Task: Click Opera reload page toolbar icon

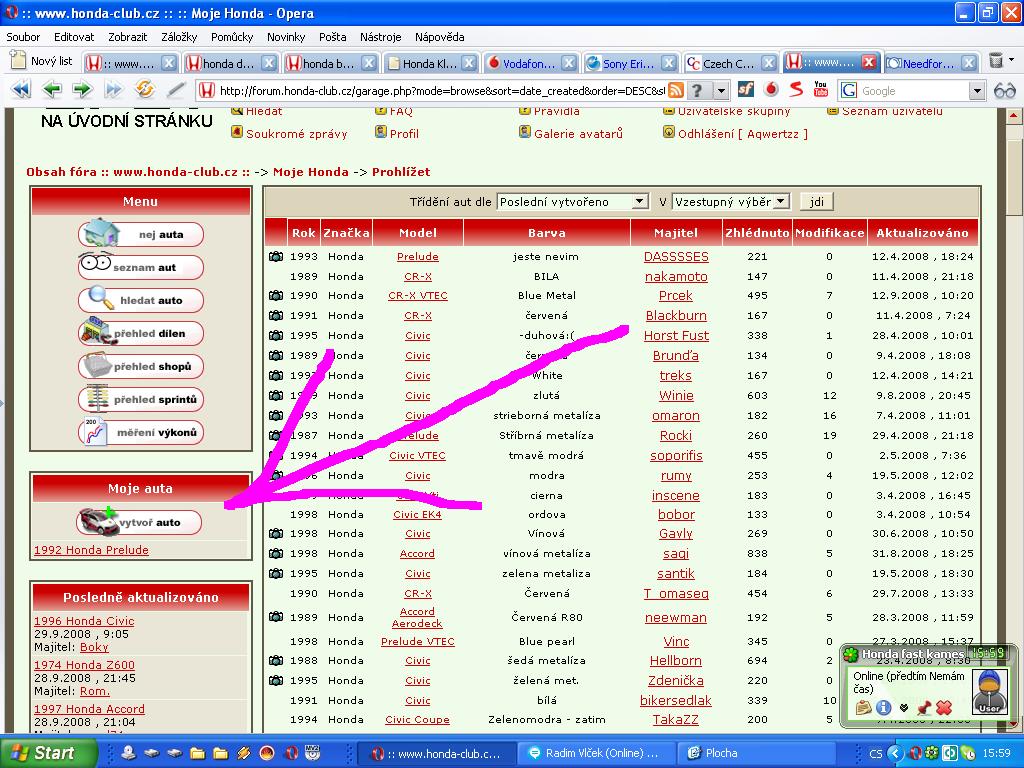Action: pyautogui.click(x=144, y=90)
